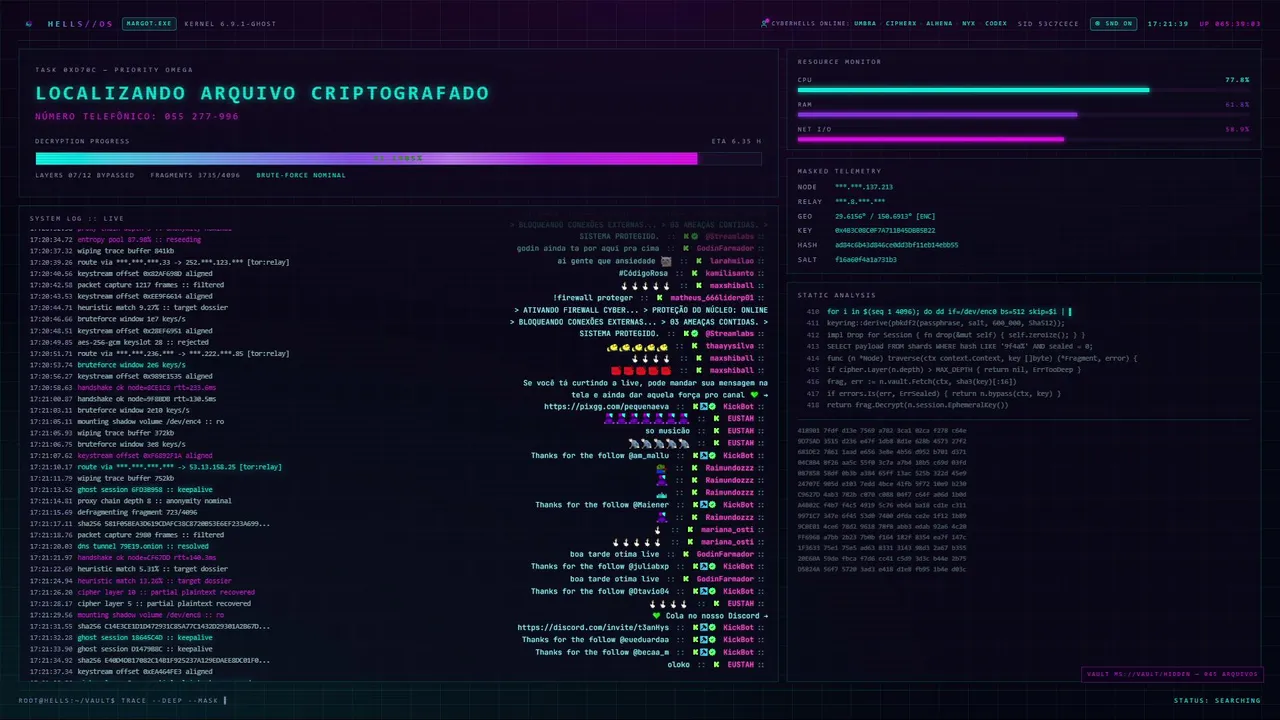Viewport: 1280px width, 720px height.
Task: Click 'STATUS: SEARCHING' in bottom bar
Action: [1217, 700]
